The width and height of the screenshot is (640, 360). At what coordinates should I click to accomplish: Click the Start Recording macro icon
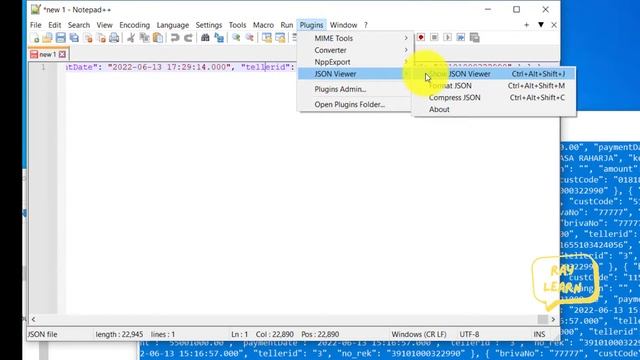coord(420,38)
